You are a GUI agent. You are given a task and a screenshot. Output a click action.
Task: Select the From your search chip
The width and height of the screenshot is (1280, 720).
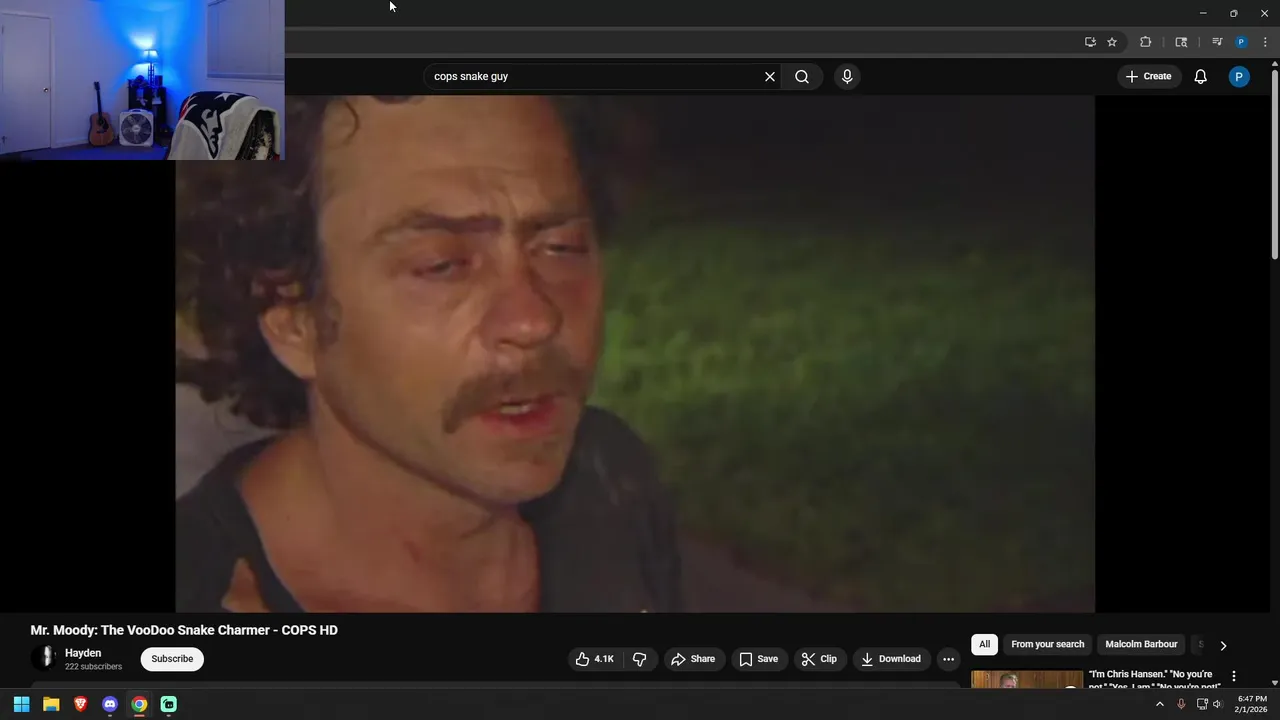pos(1047,645)
